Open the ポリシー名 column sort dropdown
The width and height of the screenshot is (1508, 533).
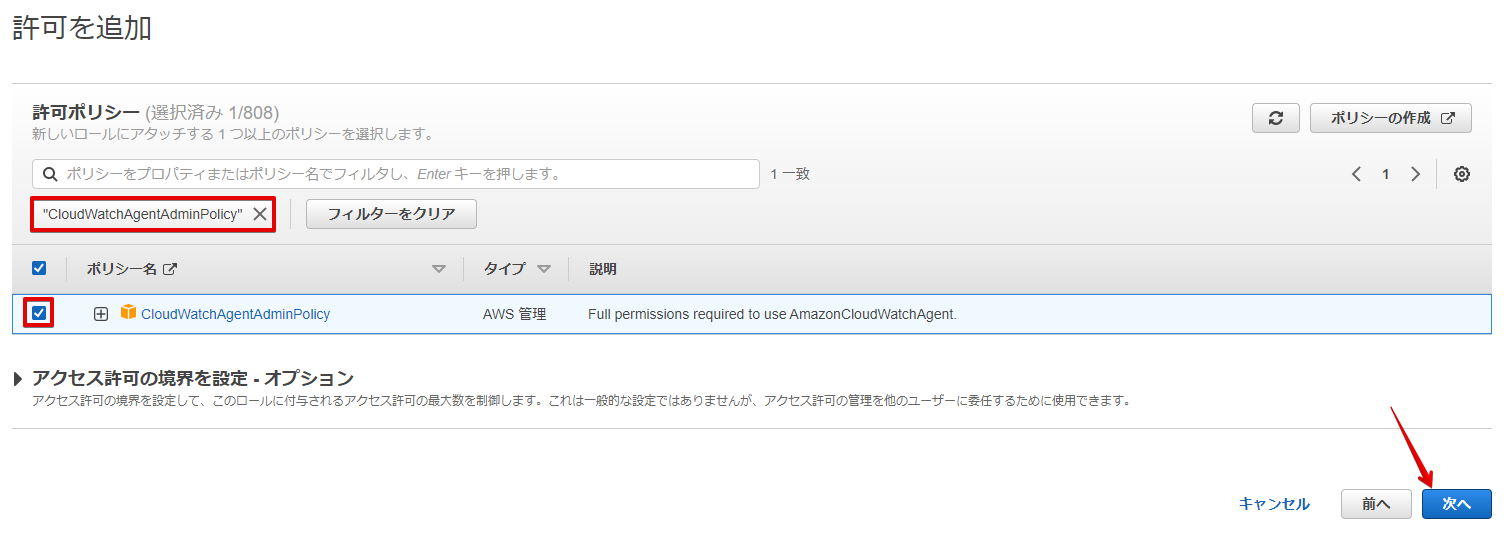(438, 269)
